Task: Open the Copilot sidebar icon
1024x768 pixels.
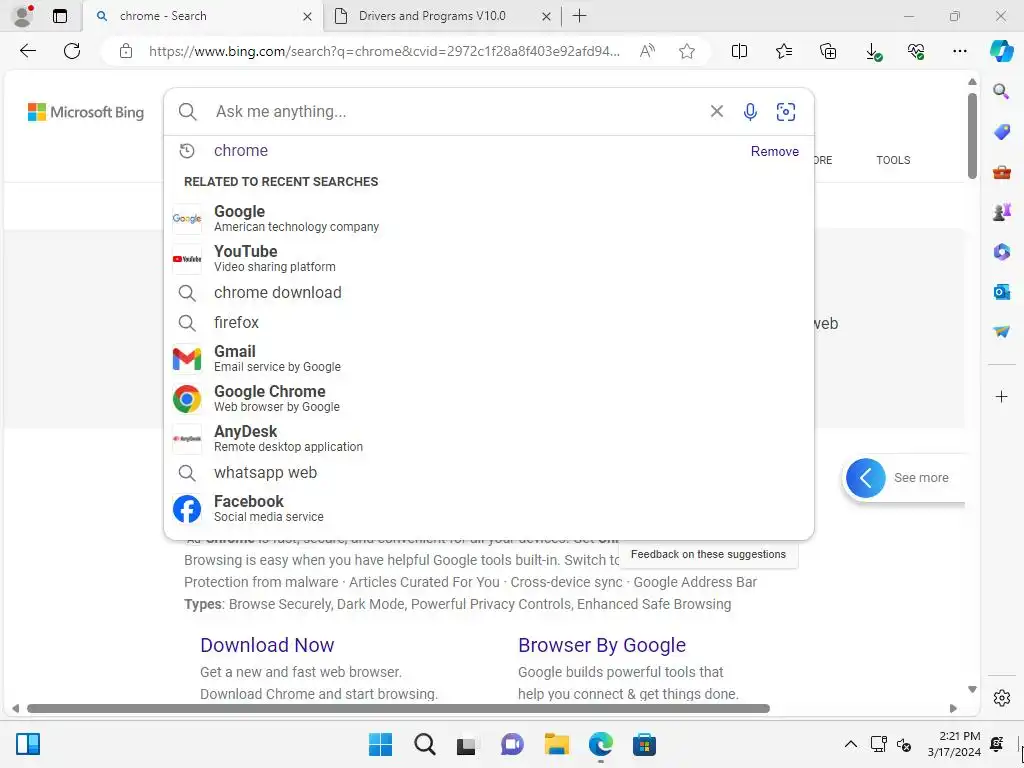Action: pyautogui.click(x=1001, y=51)
